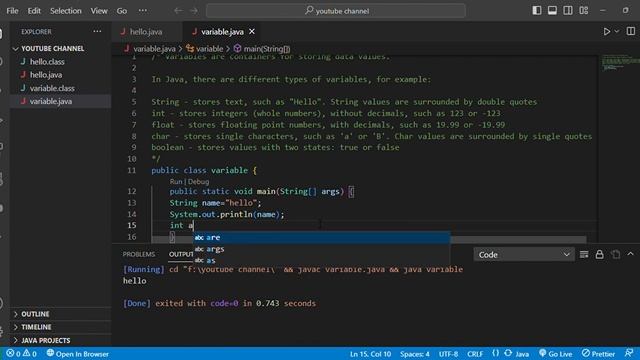Click Open In Browser status item
Image resolution: width=640 pixels, height=360 pixels.
pos(78,353)
